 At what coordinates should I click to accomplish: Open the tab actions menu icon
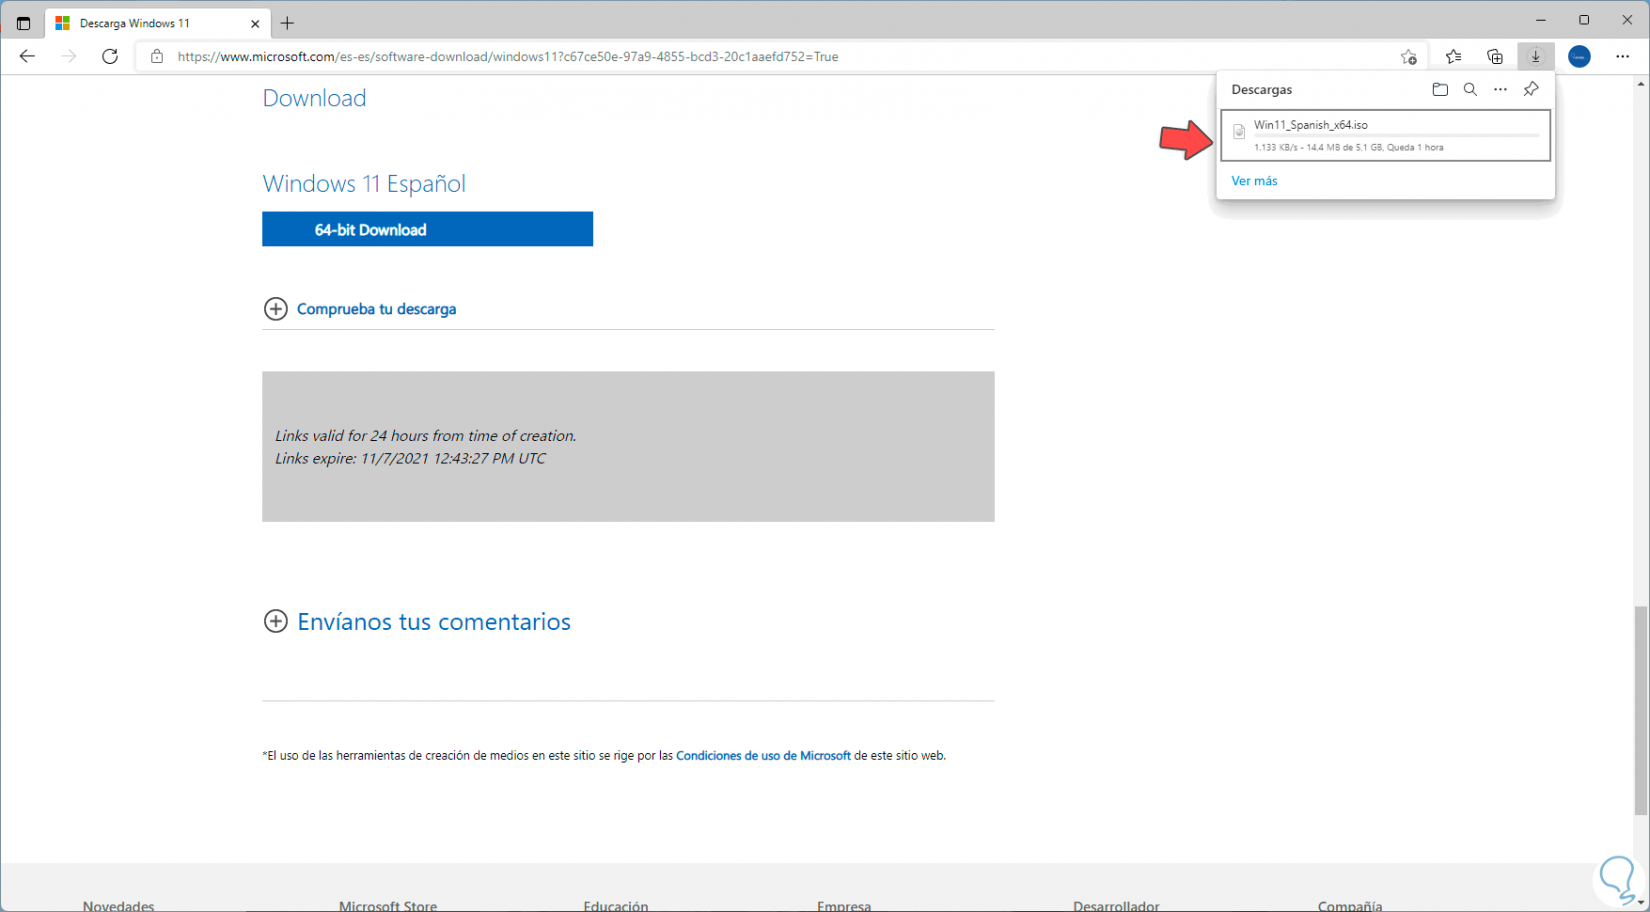pyautogui.click(x=23, y=23)
